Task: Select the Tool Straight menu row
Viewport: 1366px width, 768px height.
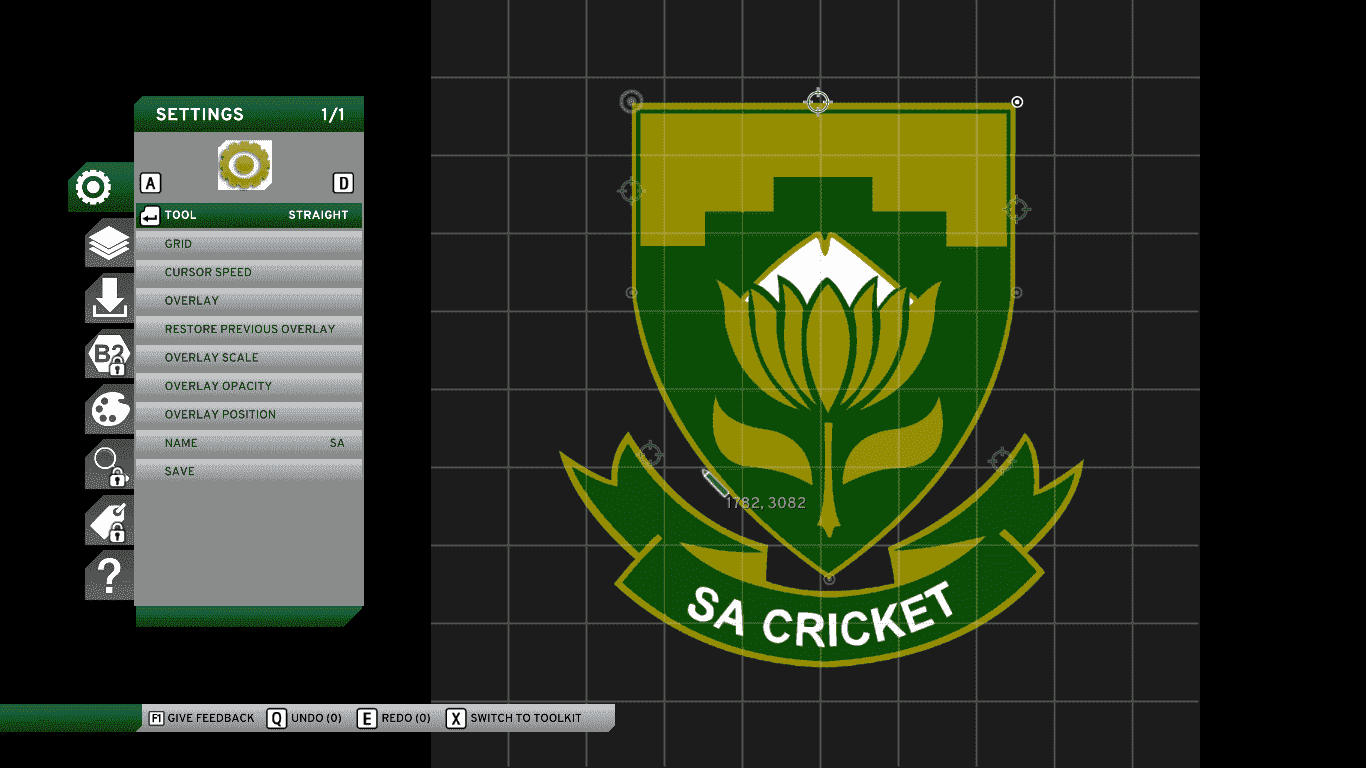Action: (249, 215)
